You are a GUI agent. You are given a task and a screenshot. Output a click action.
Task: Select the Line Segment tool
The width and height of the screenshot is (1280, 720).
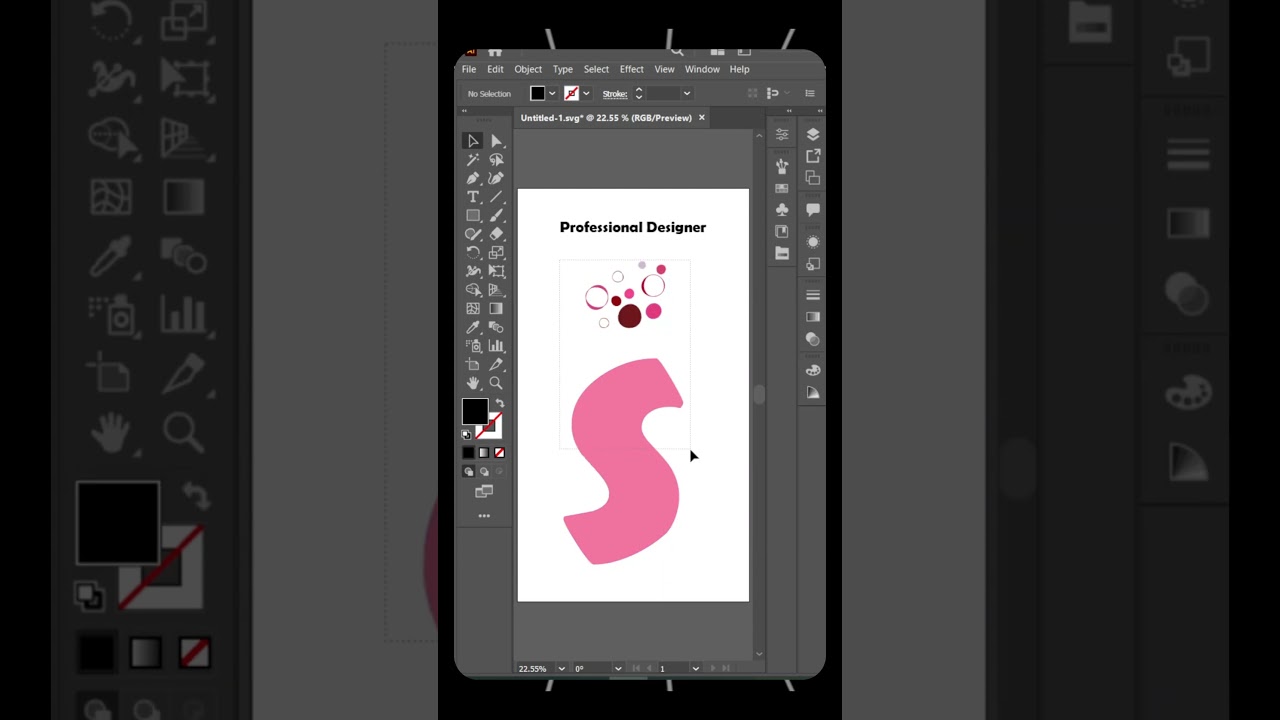496,197
